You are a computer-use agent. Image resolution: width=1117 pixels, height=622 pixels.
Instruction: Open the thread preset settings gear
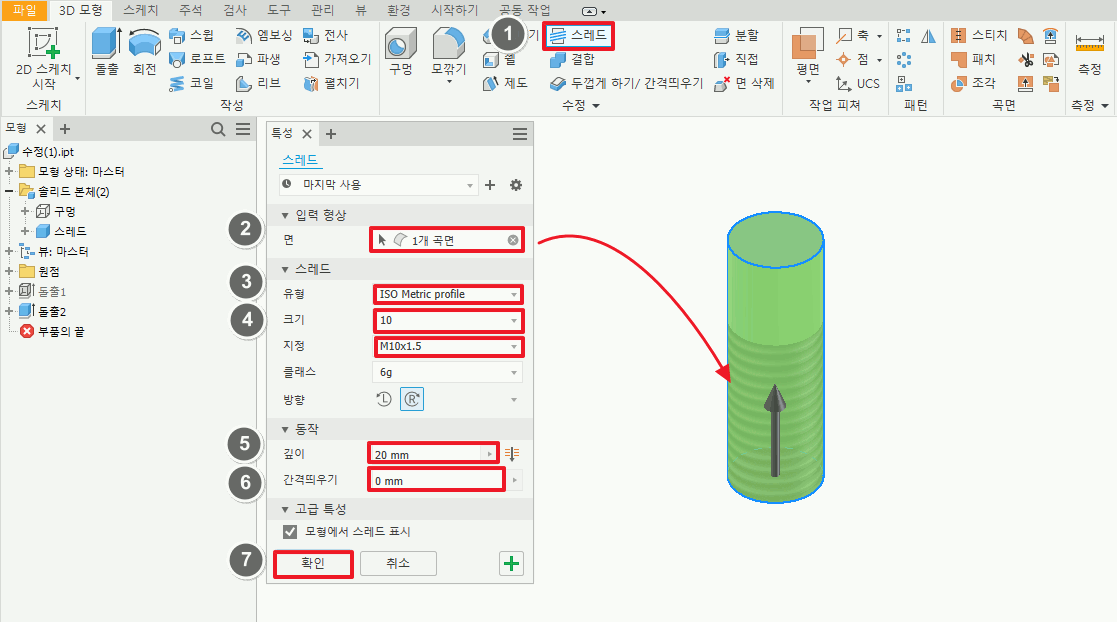click(x=516, y=185)
